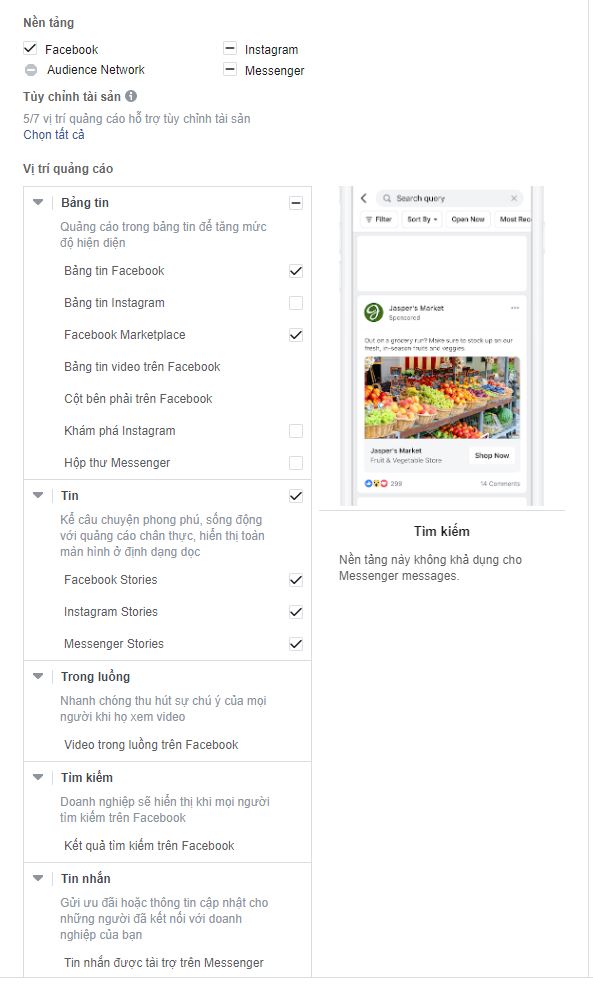Collapse the Bảng tin section arrow
Image resolution: width=593 pixels, height=986 pixels.
pyautogui.click(x=38, y=202)
